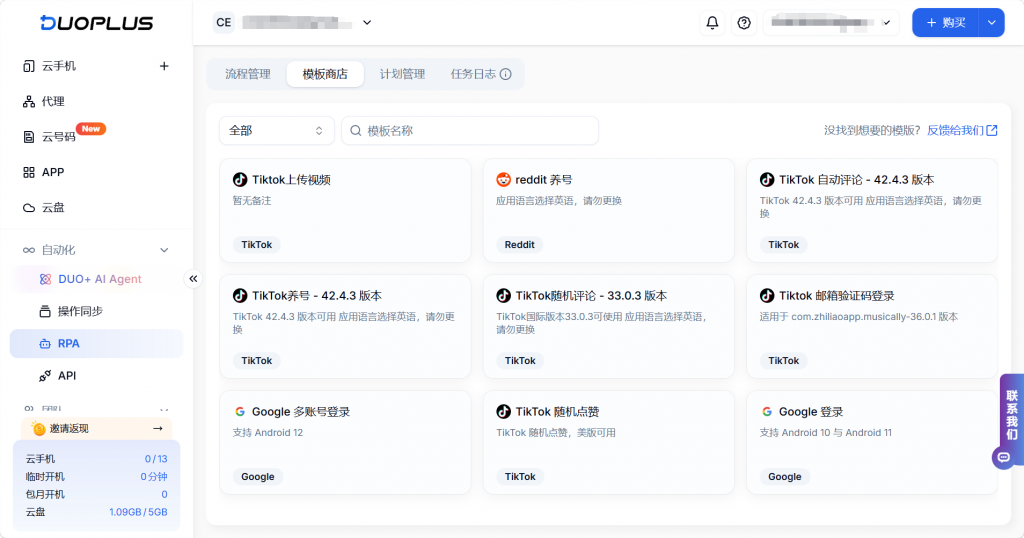This screenshot has width=1024, height=538.
Task: Switch to 模板商店 tab
Action: [325, 74]
